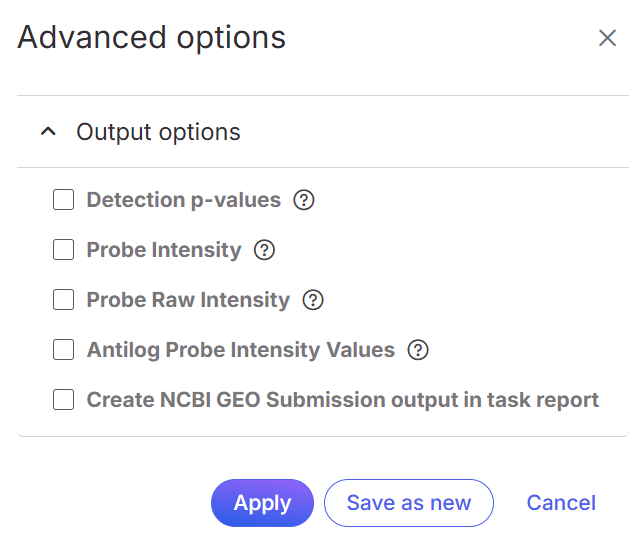This screenshot has height=538, width=644.
Task: Open help icon beside Probe Intensity
Action: [x=264, y=250]
